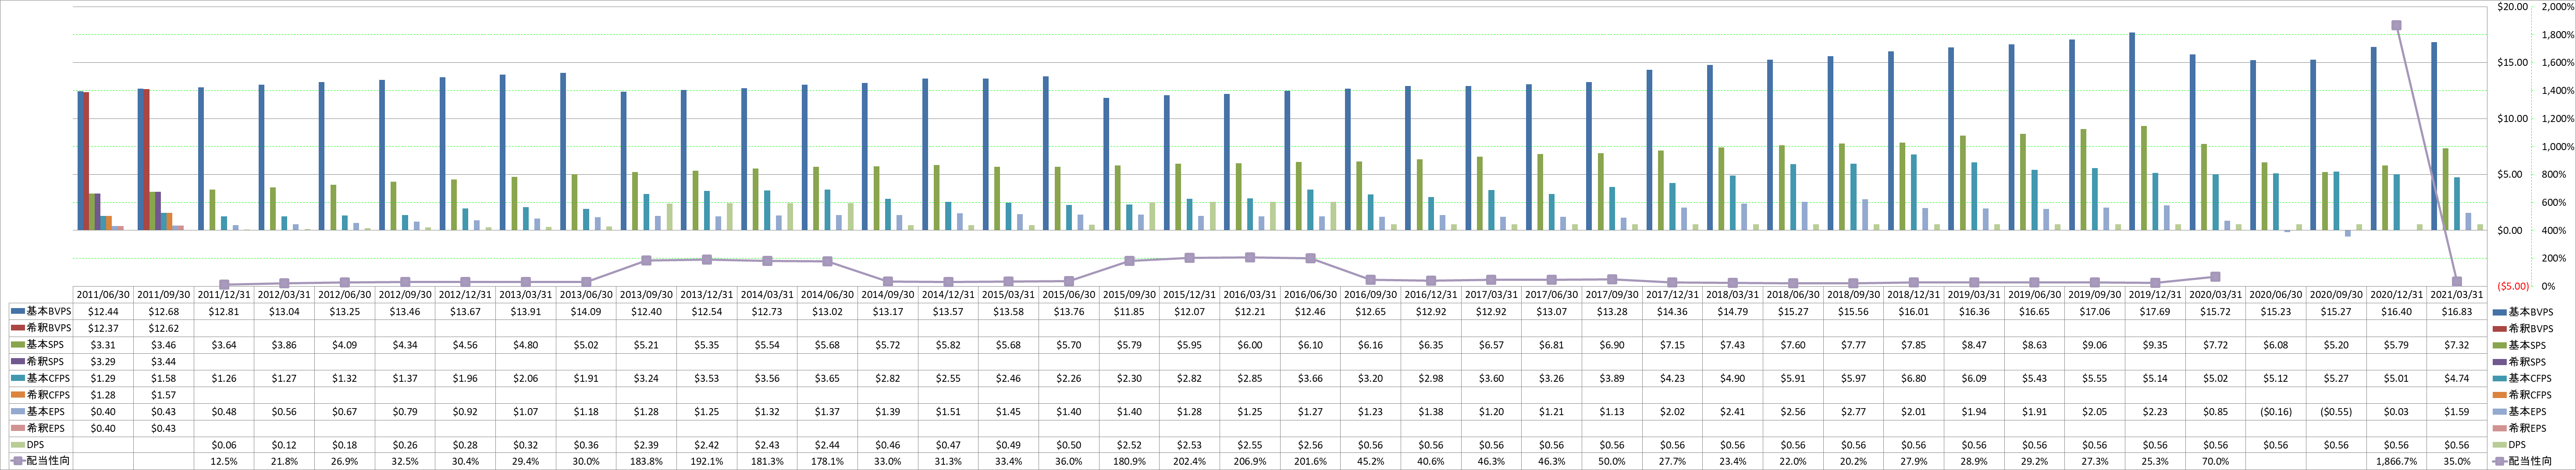Screen dimensions: 2576x470
Task: Click DPS entry in the right-side legend
Action: click(x=2510, y=445)
